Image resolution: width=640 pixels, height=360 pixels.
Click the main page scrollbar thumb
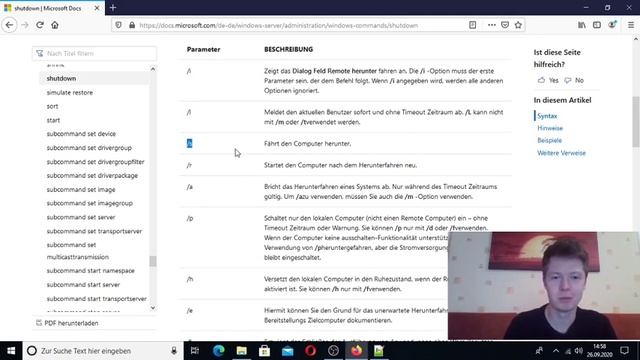pos(636,121)
